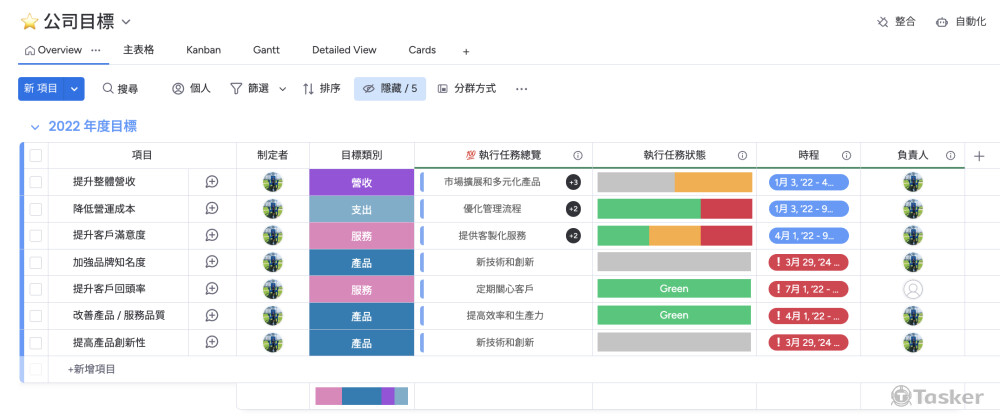The height and width of the screenshot is (417, 1000).
Task: Click info icon on 時程 column header
Action: pos(846,156)
